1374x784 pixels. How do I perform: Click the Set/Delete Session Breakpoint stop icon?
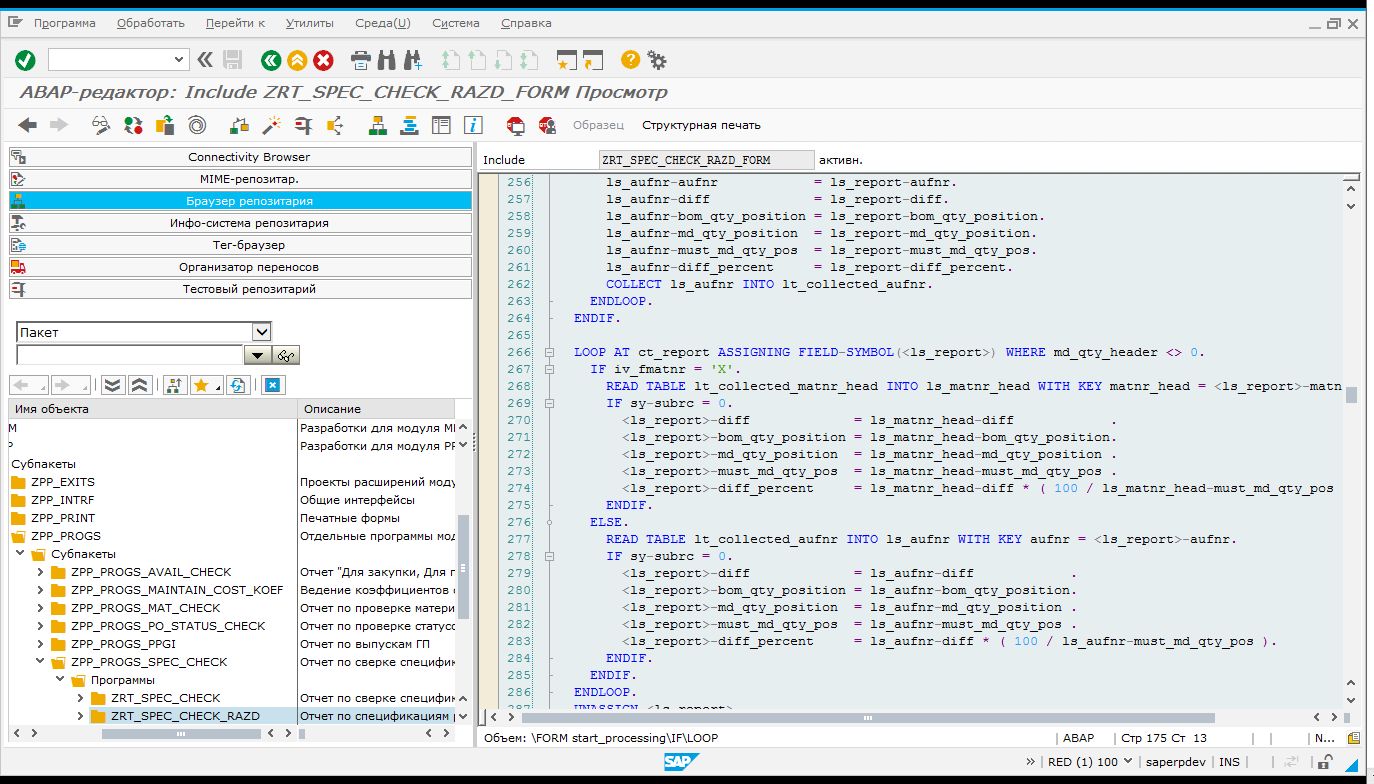pos(515,125)
